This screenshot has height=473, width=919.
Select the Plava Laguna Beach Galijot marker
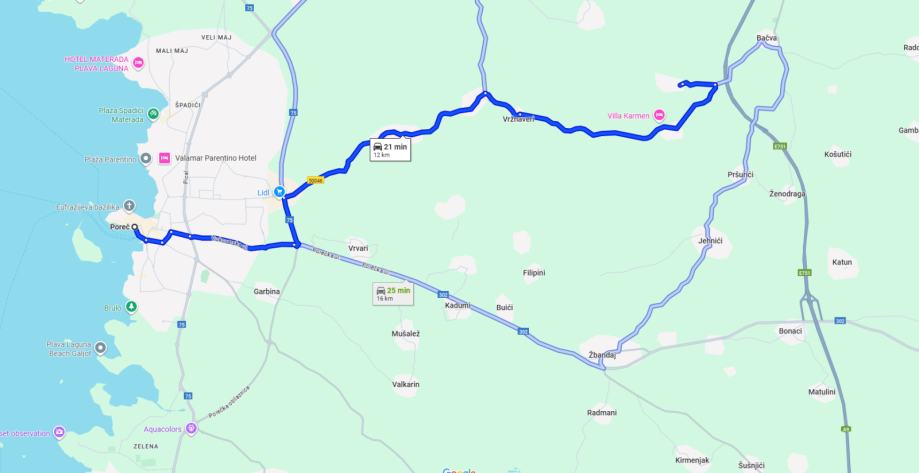[x=101, y=349]
